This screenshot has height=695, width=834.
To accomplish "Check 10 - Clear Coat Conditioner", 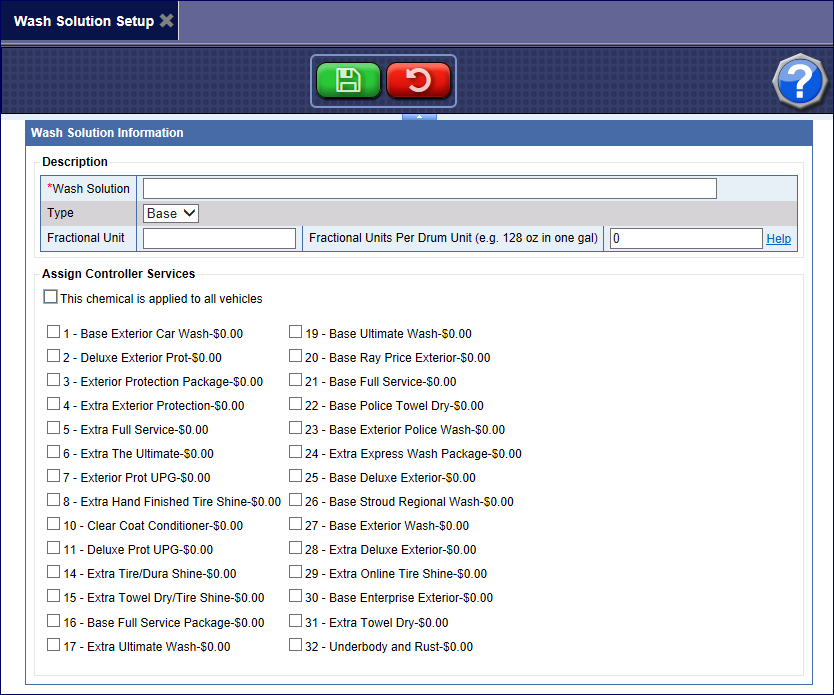I will coord(53,525).
